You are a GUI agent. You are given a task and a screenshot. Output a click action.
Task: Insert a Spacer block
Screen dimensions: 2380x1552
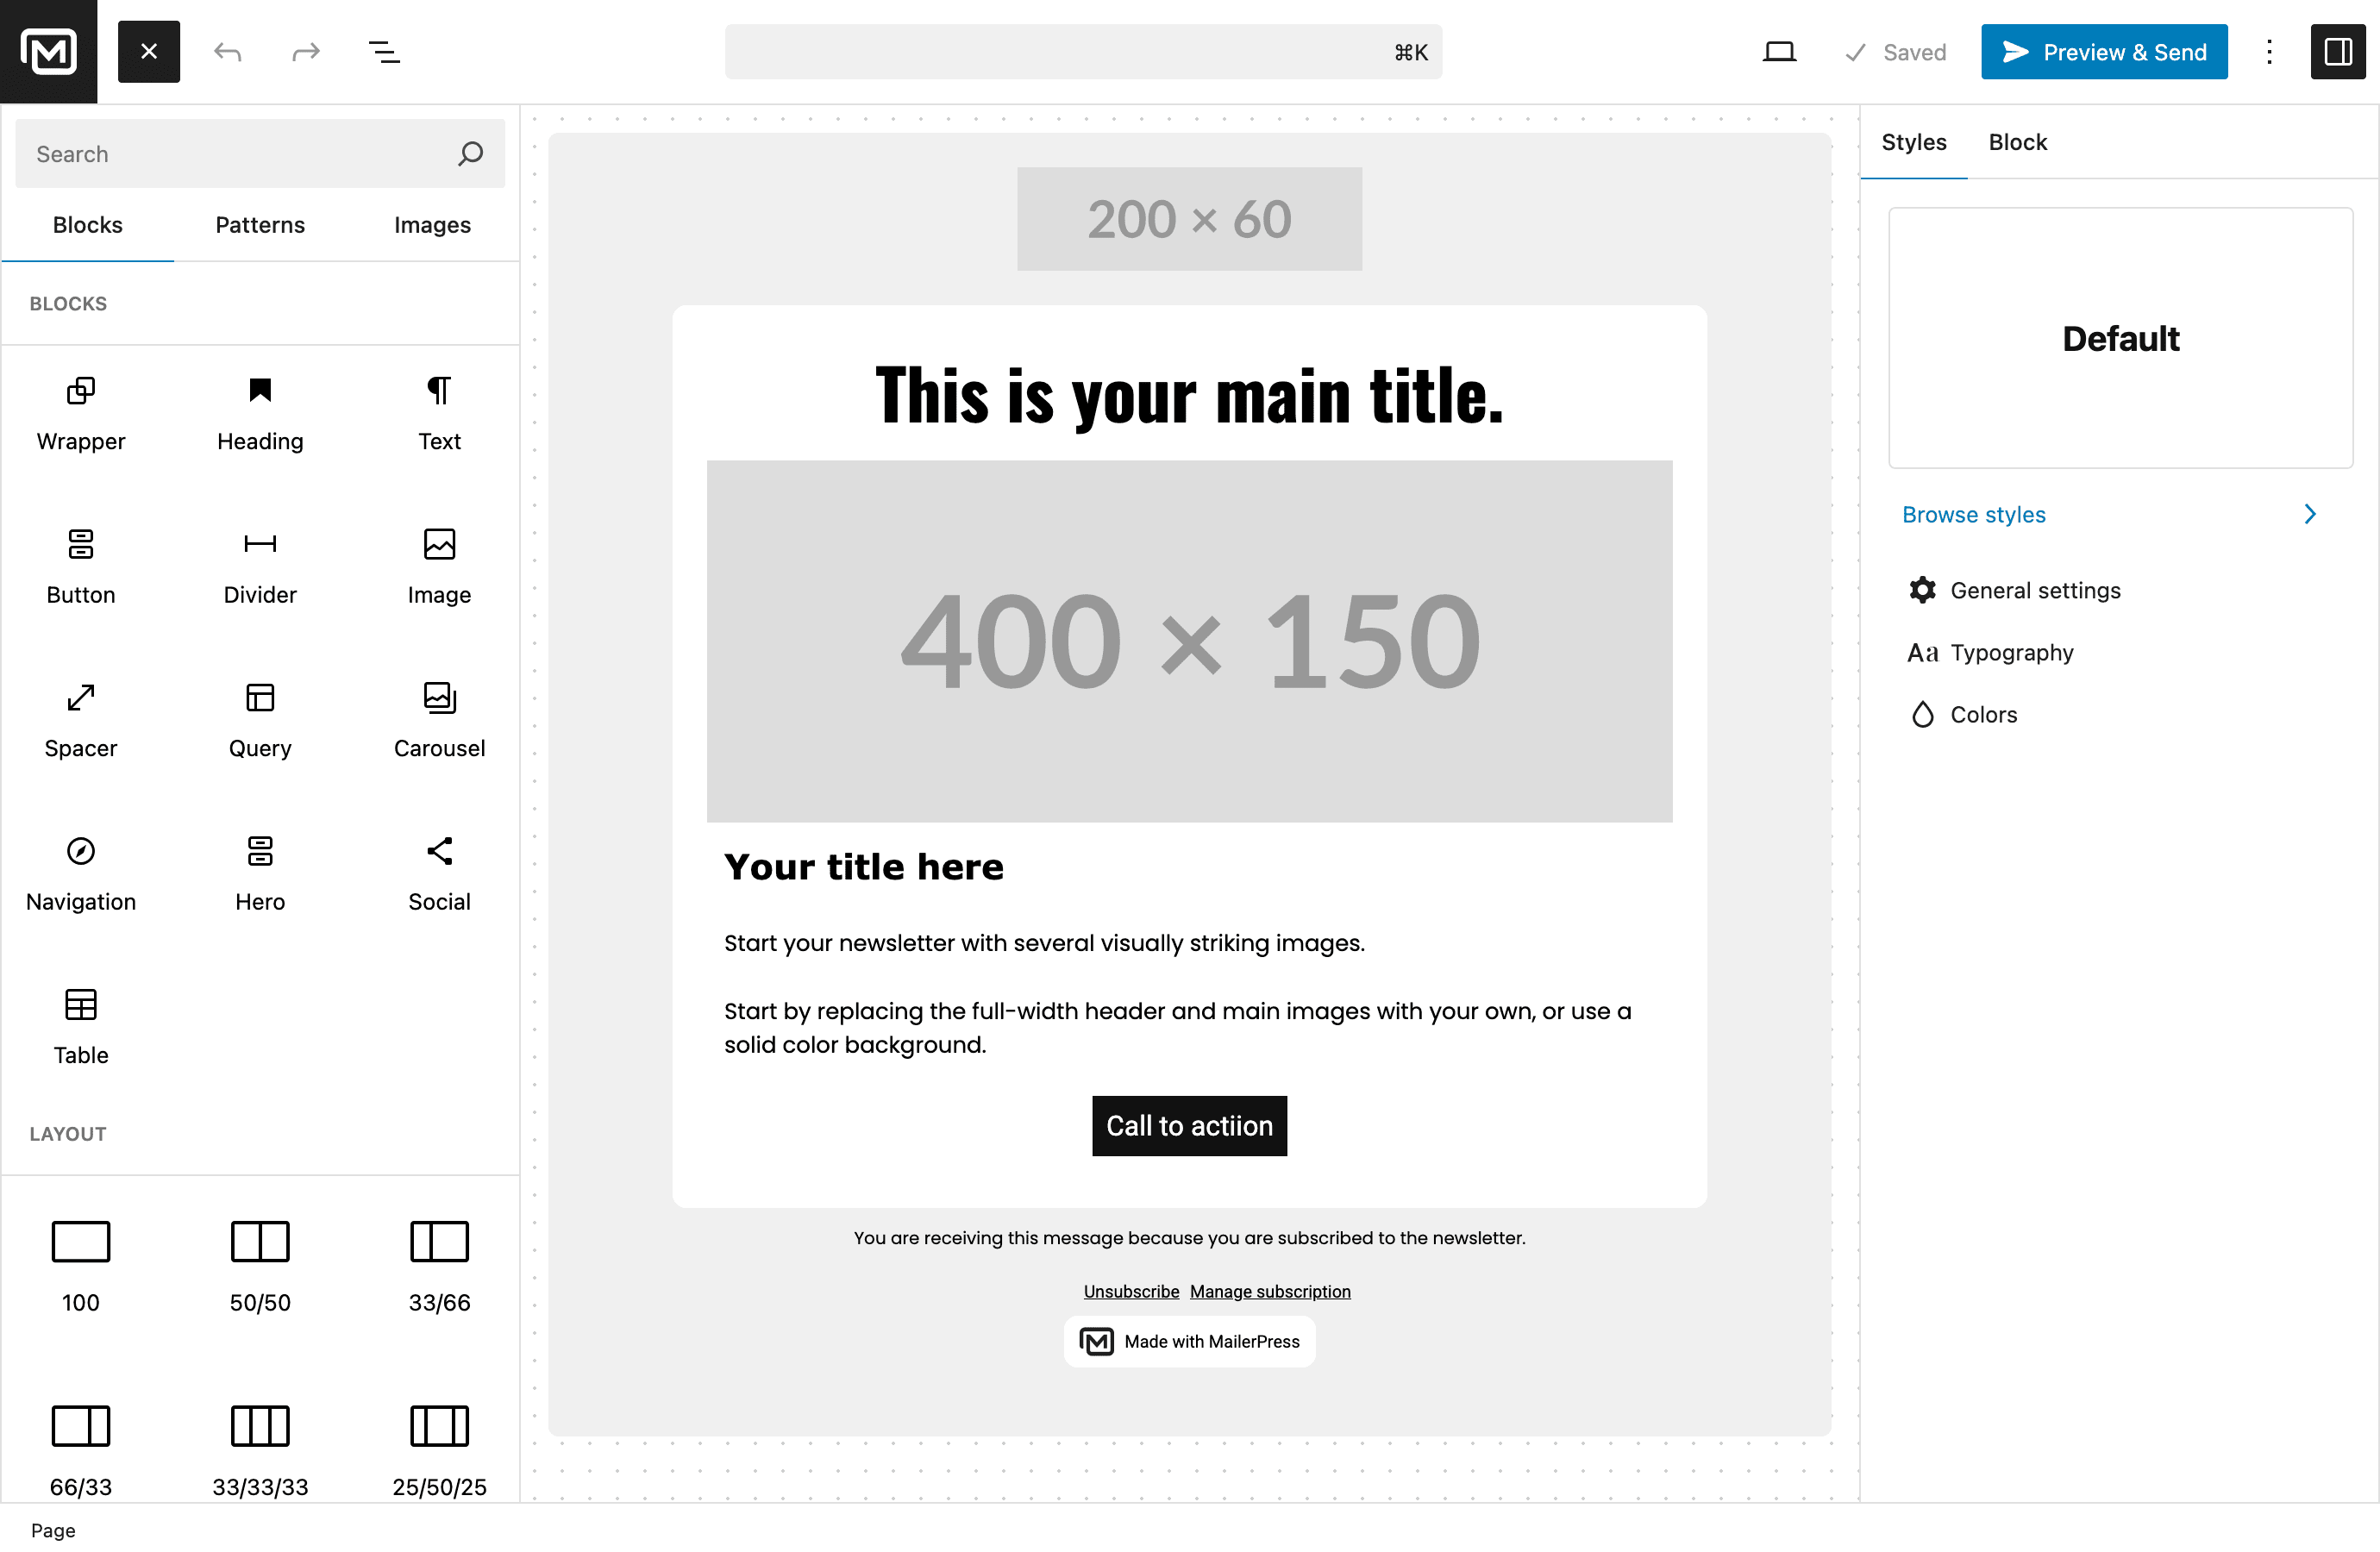[80, 719]
